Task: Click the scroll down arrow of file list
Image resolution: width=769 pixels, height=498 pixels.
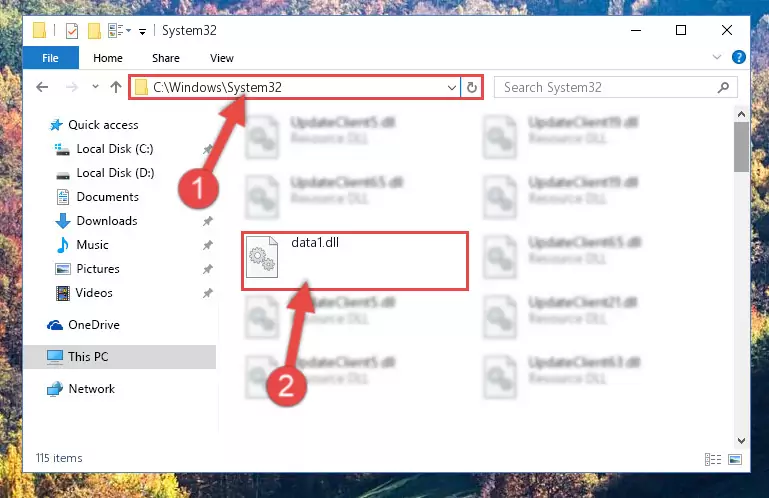Action: click(x=741, y=441)
